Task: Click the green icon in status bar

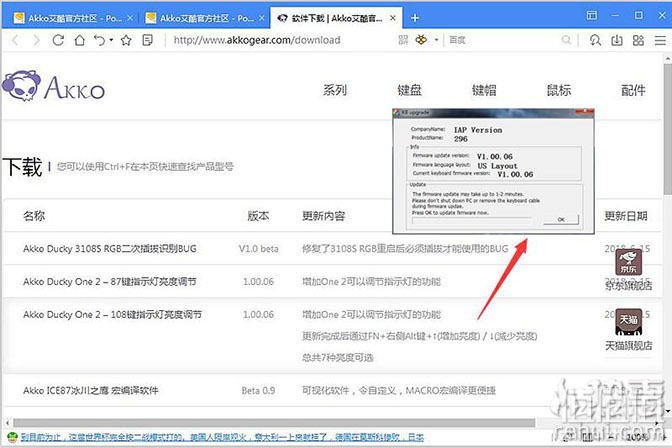Action: (13, 437)
